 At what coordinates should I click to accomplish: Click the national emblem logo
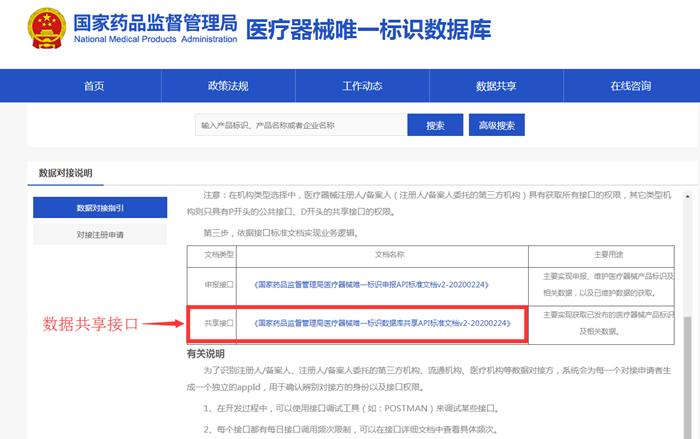tap(46, 28)
